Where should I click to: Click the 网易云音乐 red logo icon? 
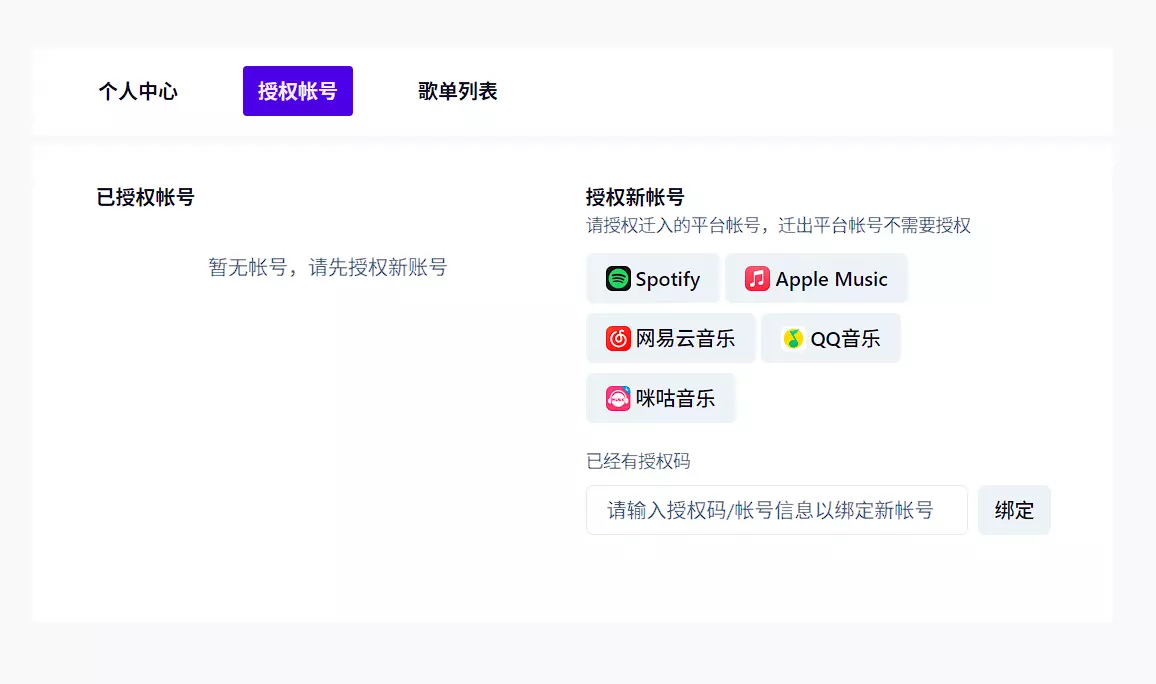coord(618,339)
